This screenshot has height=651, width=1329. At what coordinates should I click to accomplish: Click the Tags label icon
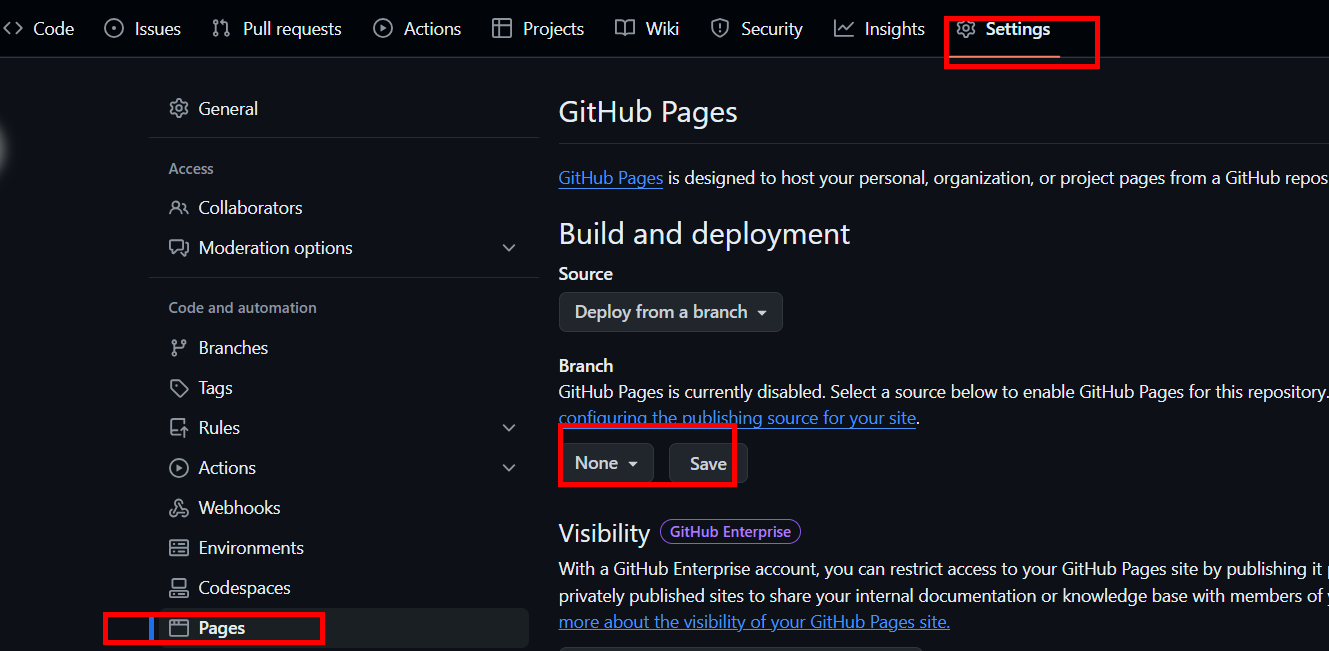(x=179, y=388)
